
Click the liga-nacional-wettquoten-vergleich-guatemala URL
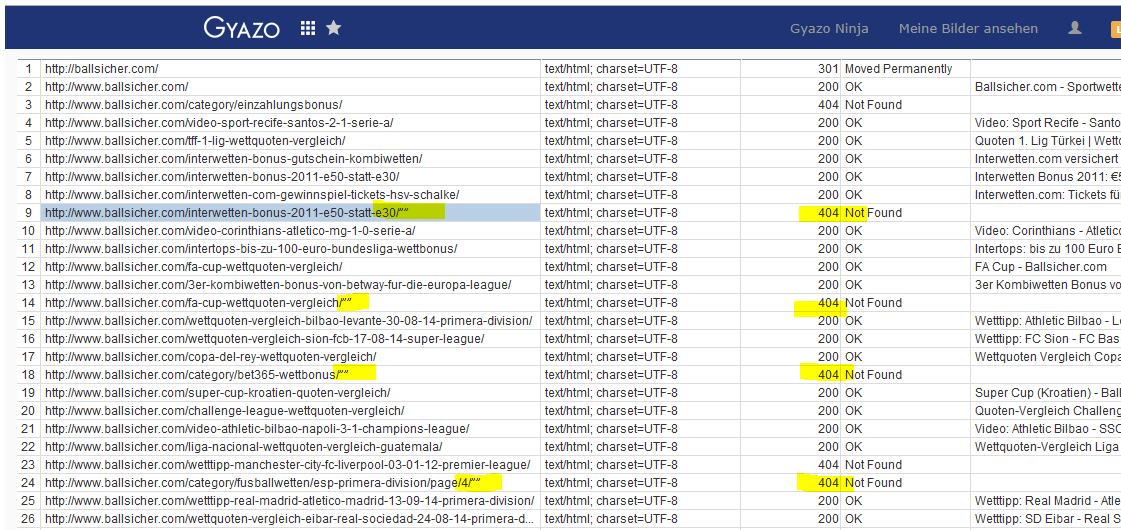tap(244, 446)
